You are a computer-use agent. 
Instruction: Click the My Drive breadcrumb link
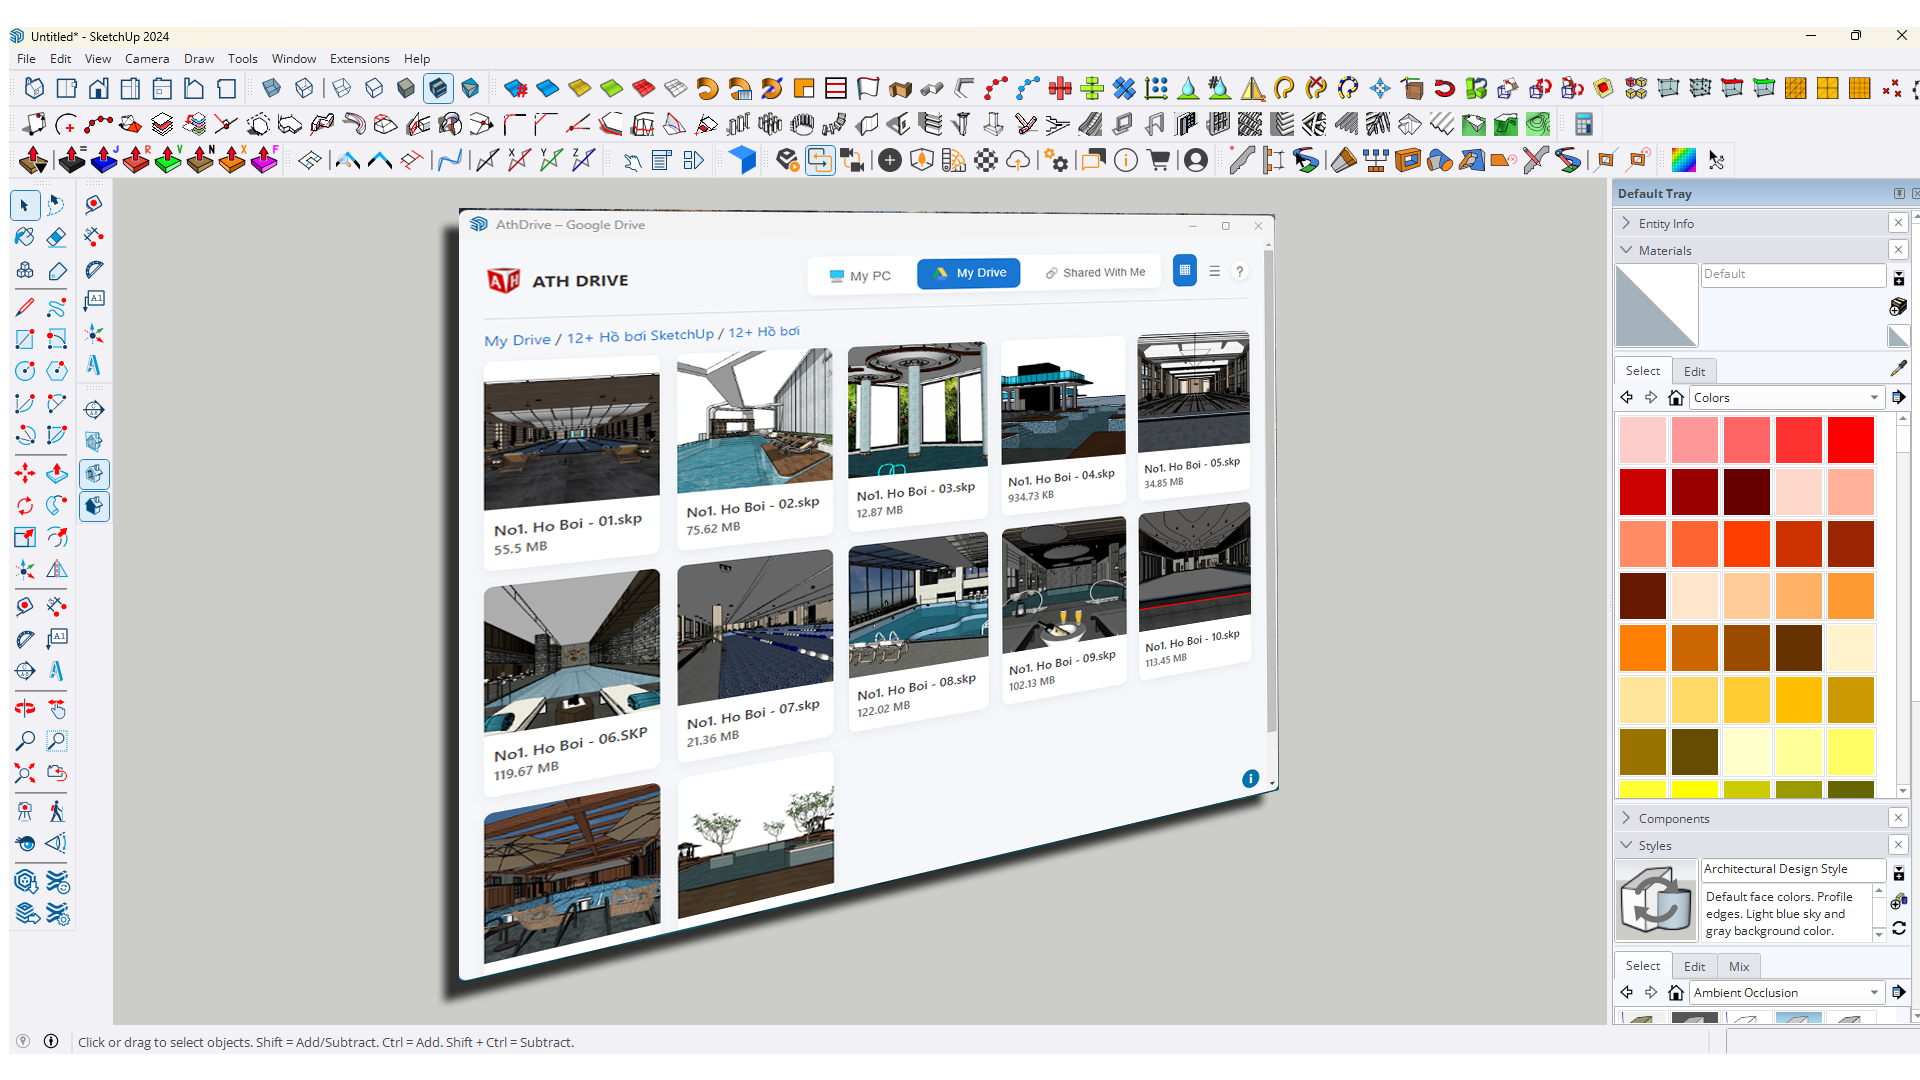click(x=517, y=340)
